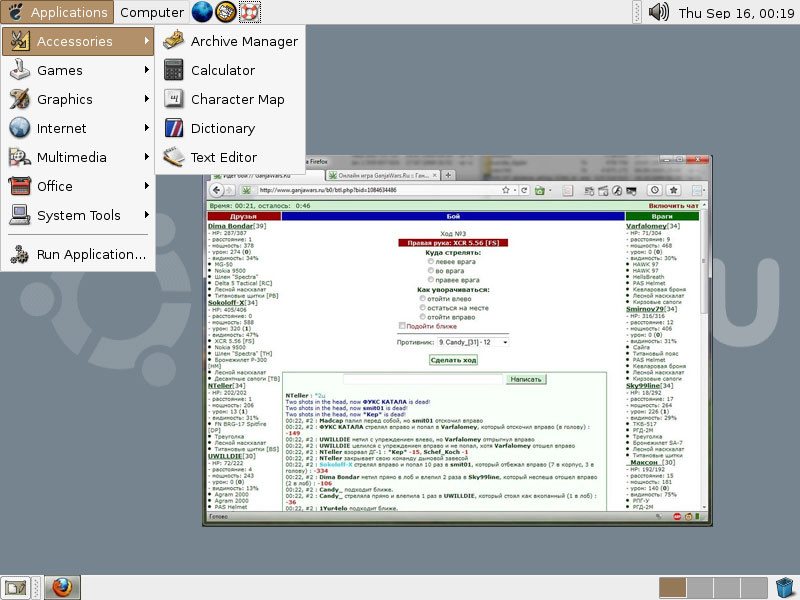Screen dimensions: 800x600
Task: Expand the System Tools submenu
Action: pyautogui.click(x=78, y=215)
